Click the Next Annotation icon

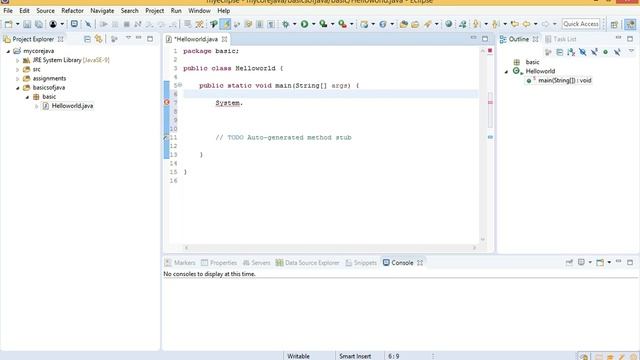(x=476, y=24)
